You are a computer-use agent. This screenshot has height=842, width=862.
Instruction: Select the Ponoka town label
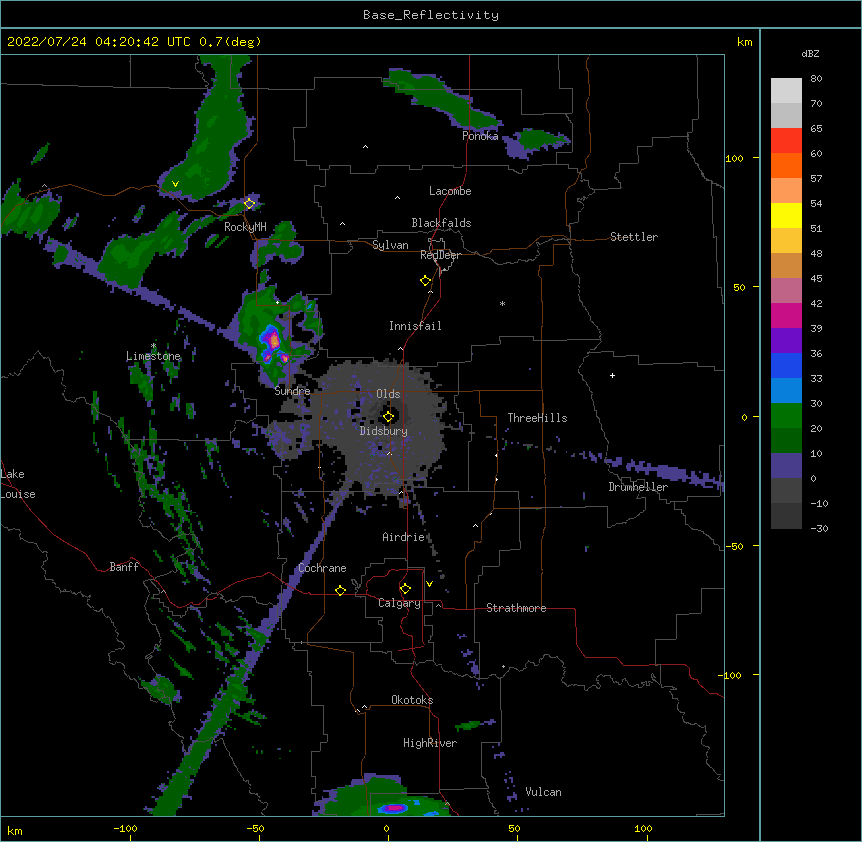click(x=480, y=136)
